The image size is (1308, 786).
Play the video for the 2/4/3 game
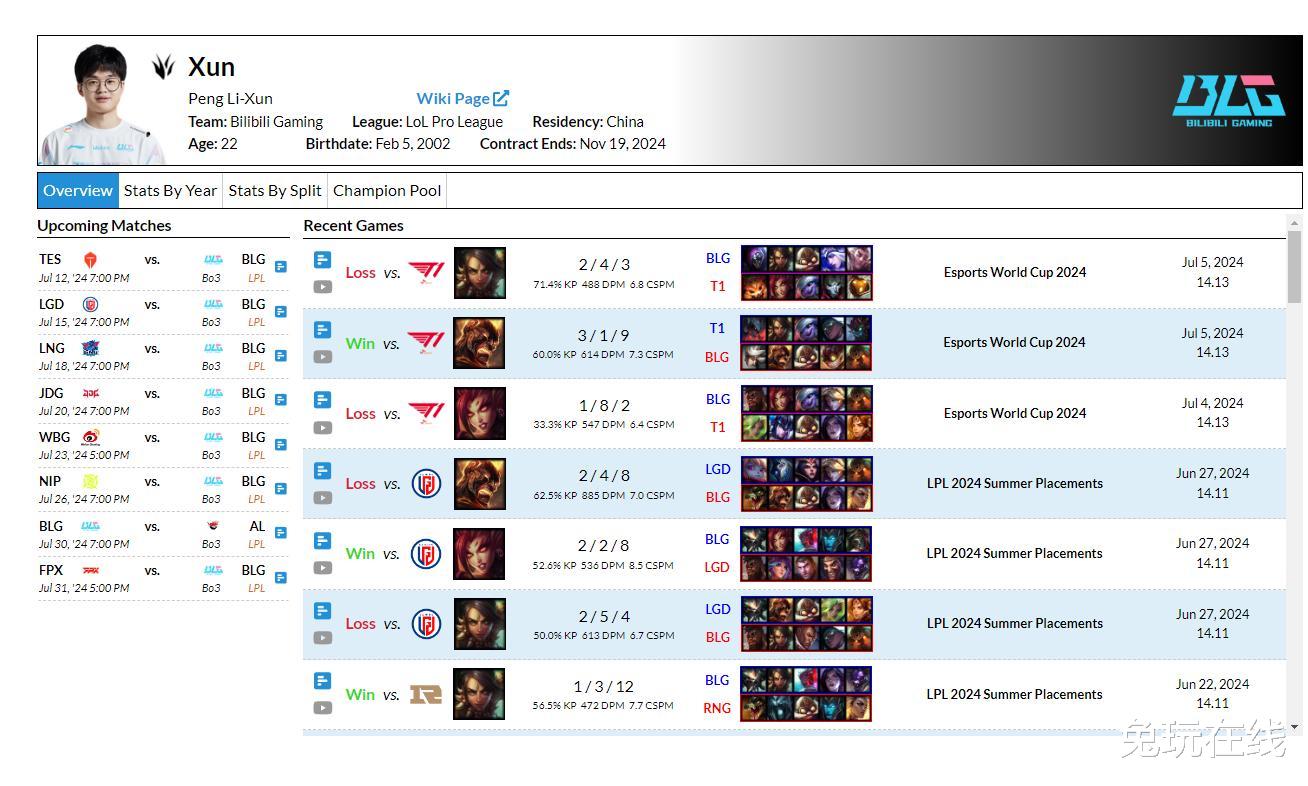(322, 287)
